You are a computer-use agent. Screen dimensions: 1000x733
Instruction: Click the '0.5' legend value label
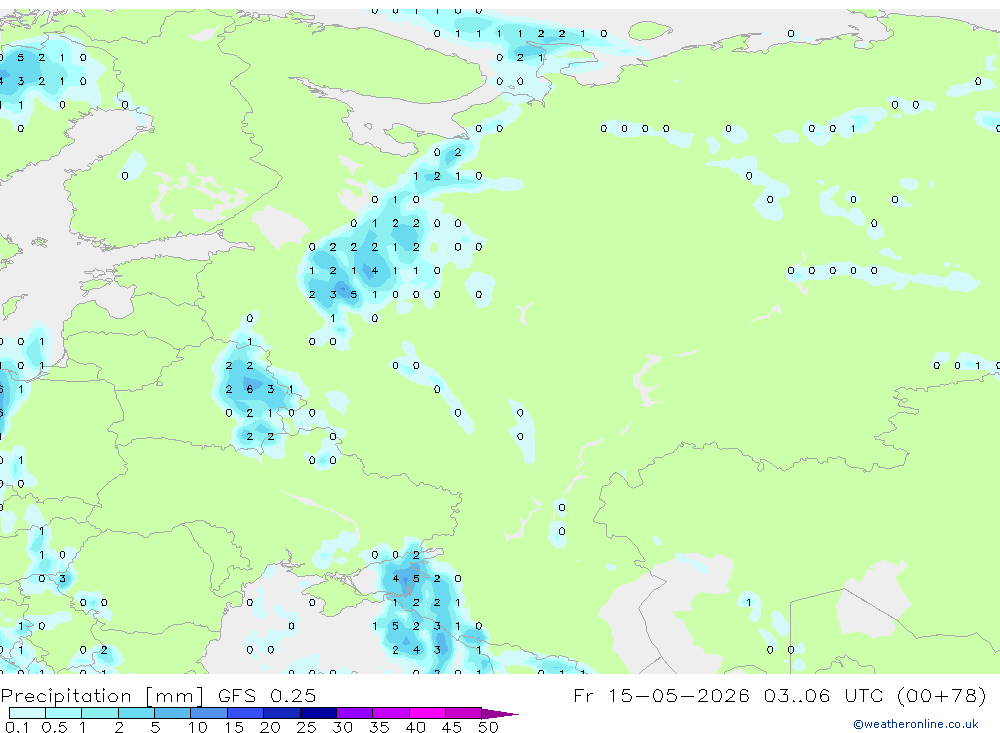[54, 727]
